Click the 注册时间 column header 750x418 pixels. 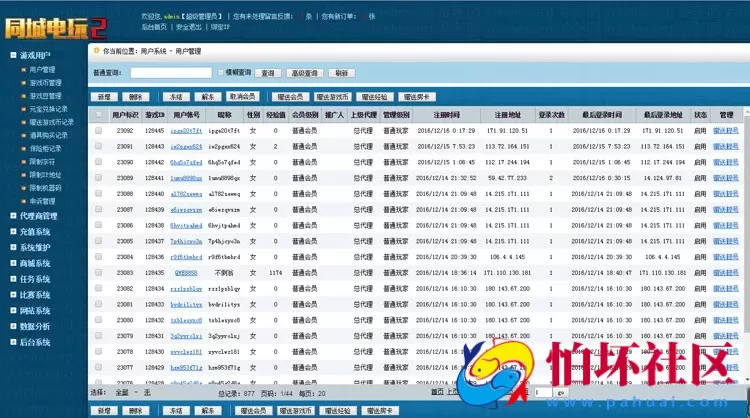446,115
